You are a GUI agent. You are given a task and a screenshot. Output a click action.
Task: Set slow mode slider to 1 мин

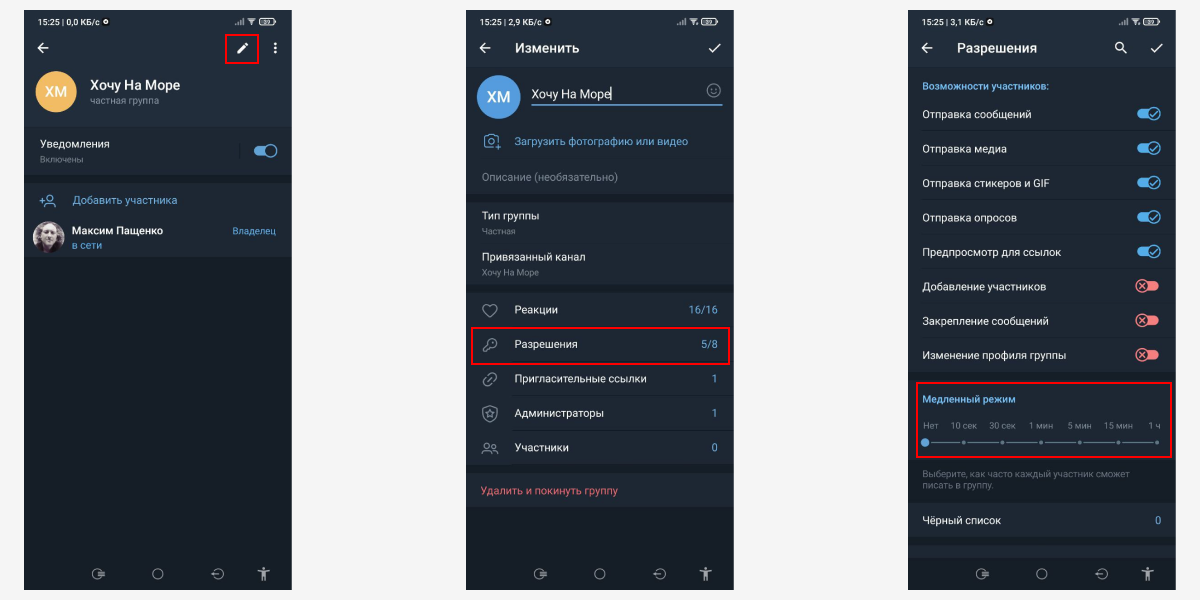tap(1041, 442)
